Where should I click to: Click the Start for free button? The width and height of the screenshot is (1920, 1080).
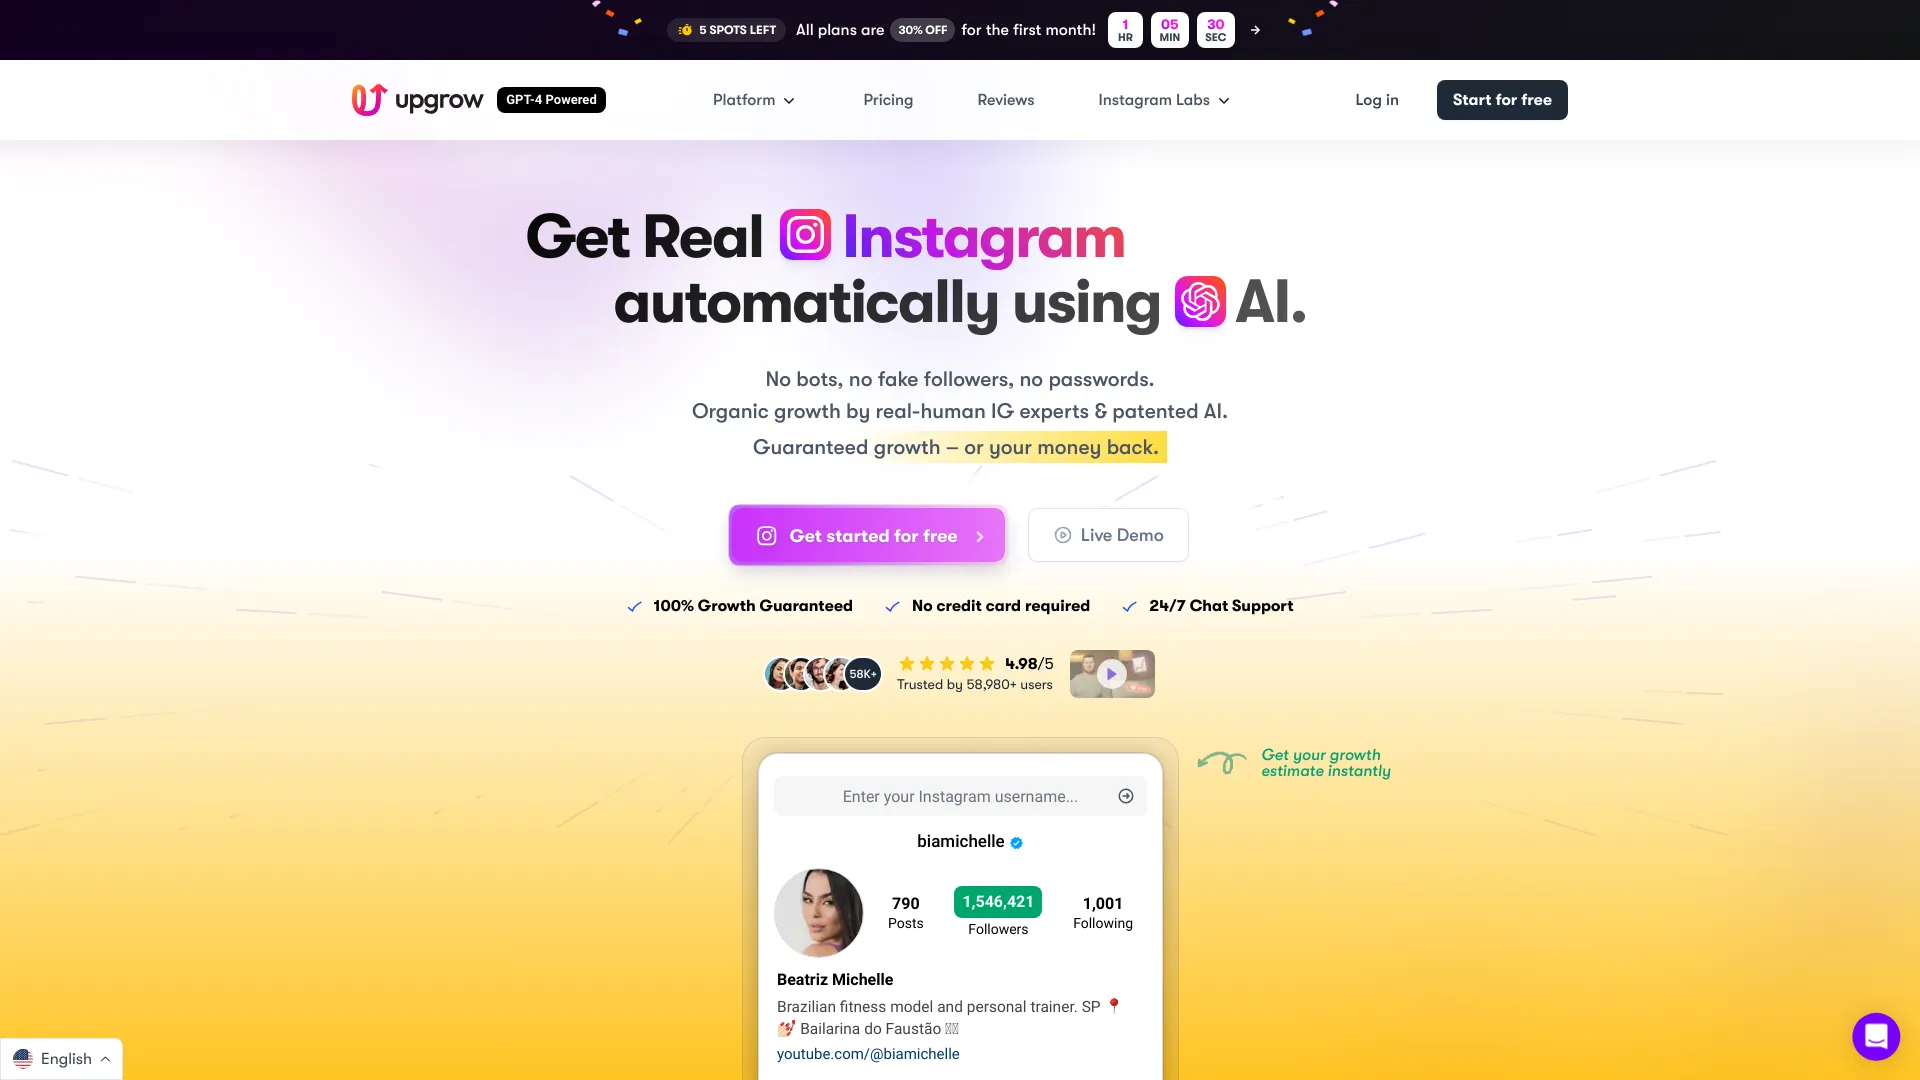[1502, 99]
